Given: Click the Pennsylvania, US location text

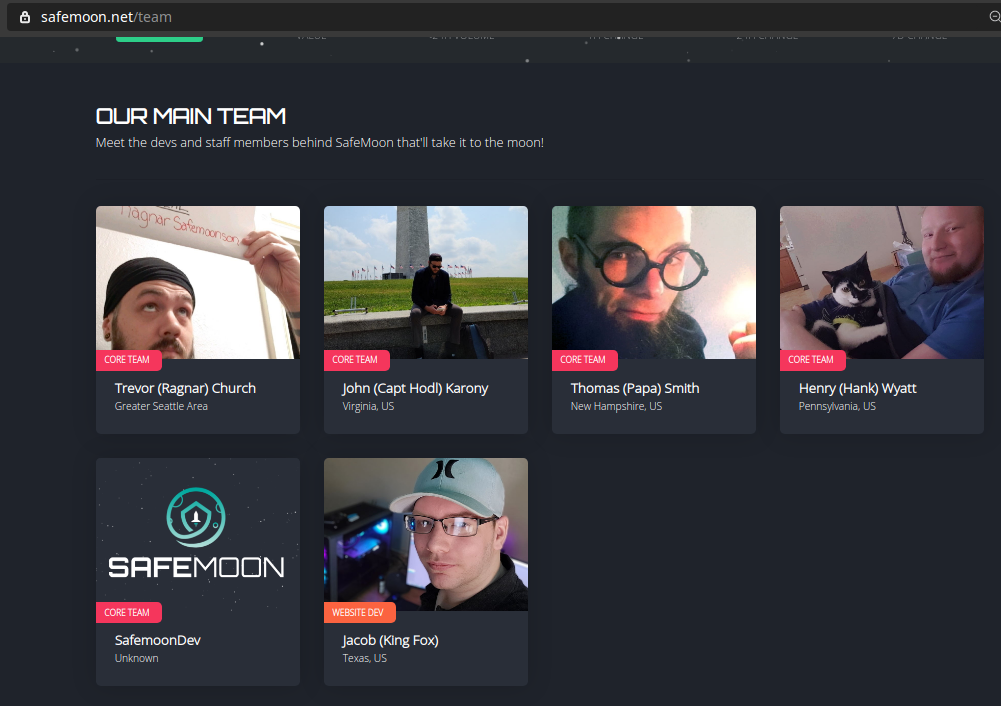Looking at the screenshot, I should point(837,406).
